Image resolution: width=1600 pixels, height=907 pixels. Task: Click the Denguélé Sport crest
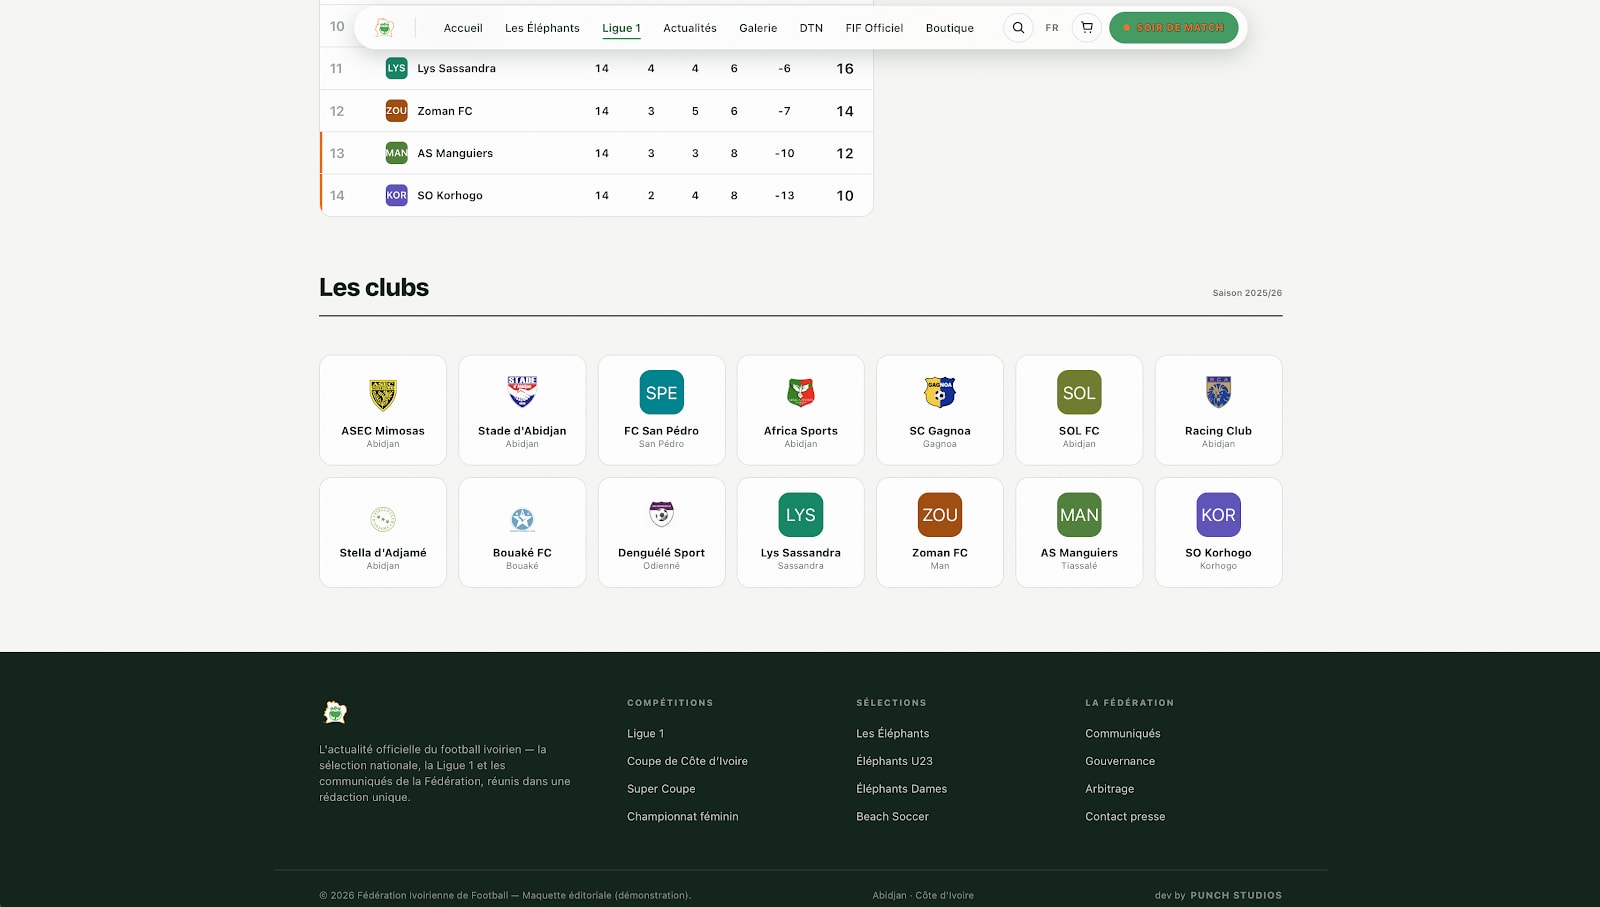pyautogui.click(x=661, y=514)
